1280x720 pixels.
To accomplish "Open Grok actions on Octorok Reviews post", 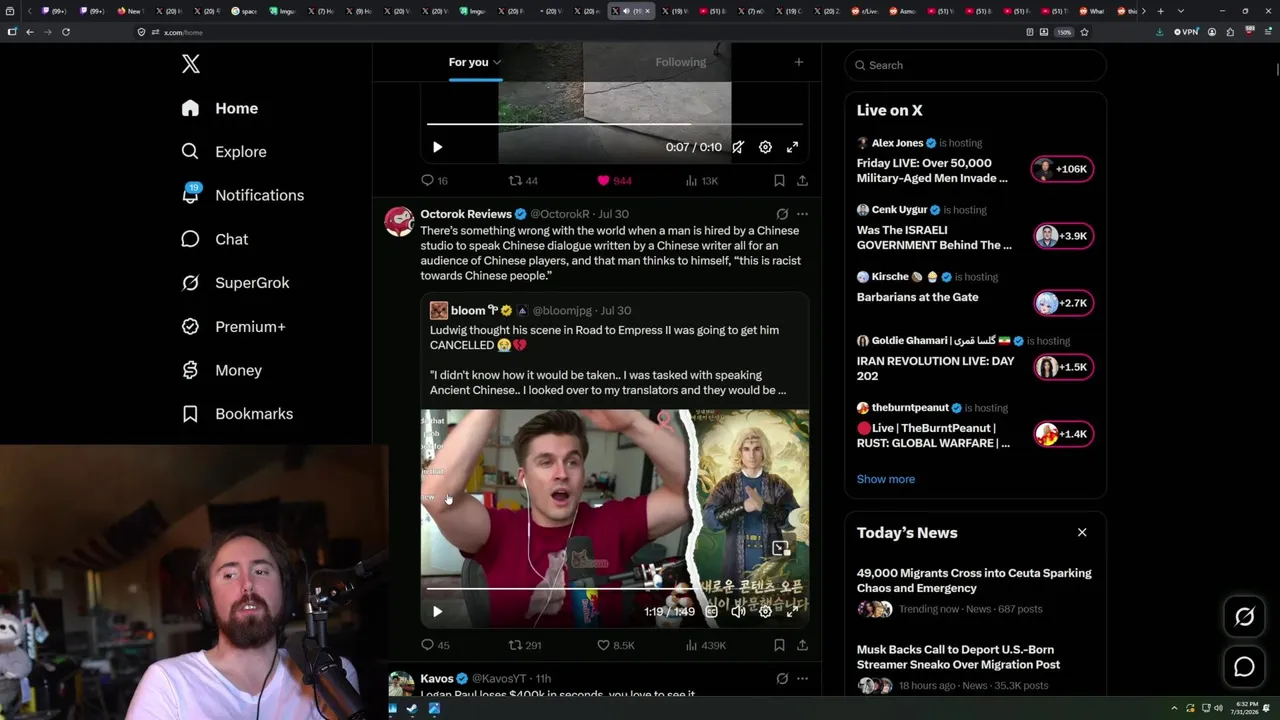I will (x=782, y=214).
